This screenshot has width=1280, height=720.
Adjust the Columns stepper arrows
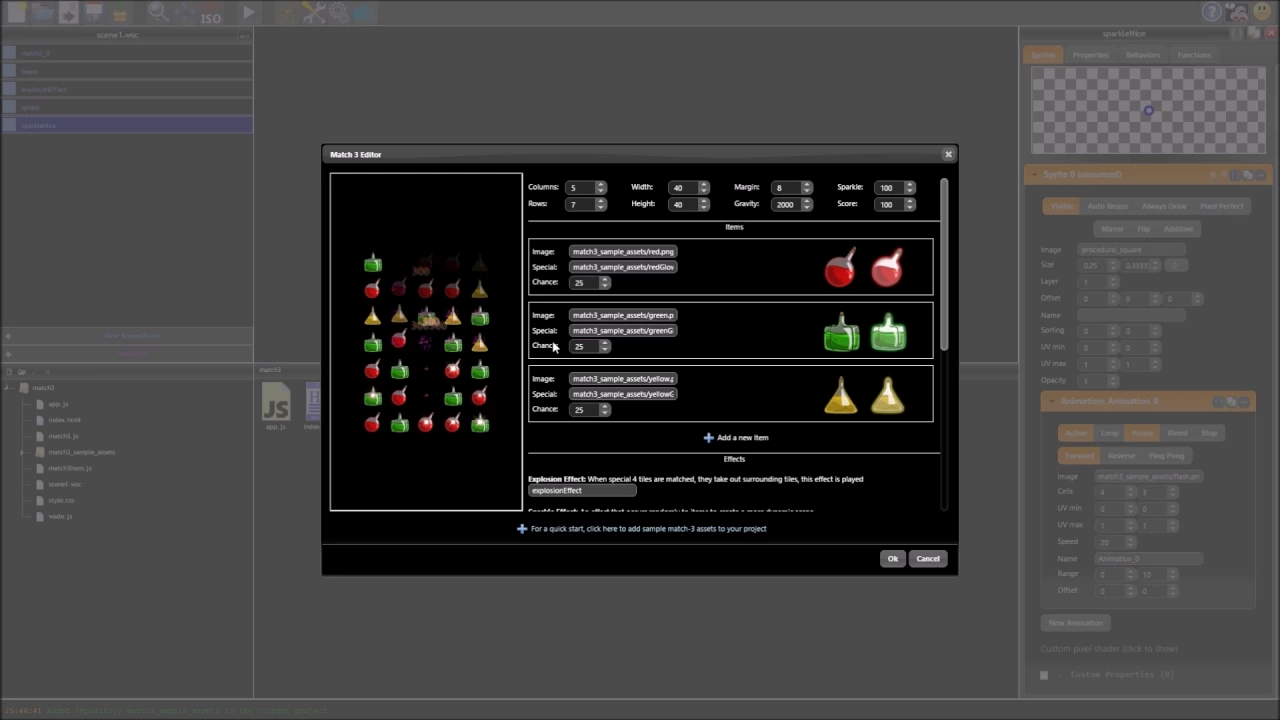[x=600, y=187]
